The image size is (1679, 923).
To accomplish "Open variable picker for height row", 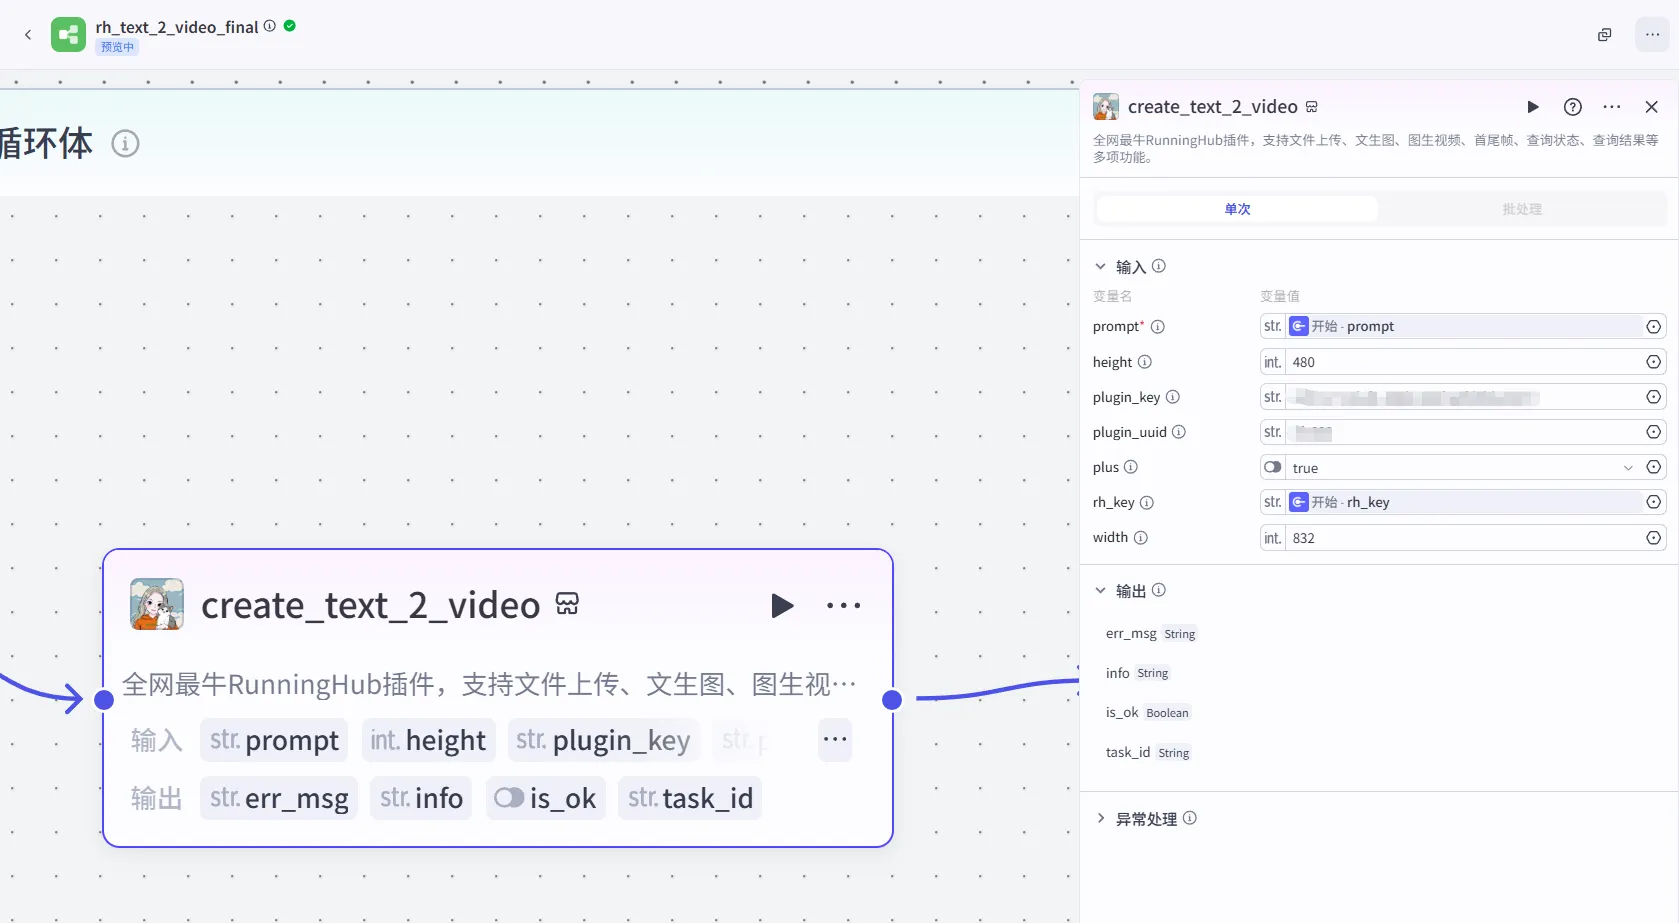I will point(1654,362).
